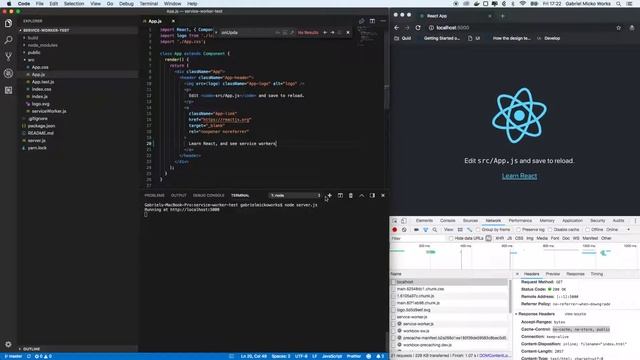Open the Online throttling dropdown in DevTools
640x360 pixels.
618,230
